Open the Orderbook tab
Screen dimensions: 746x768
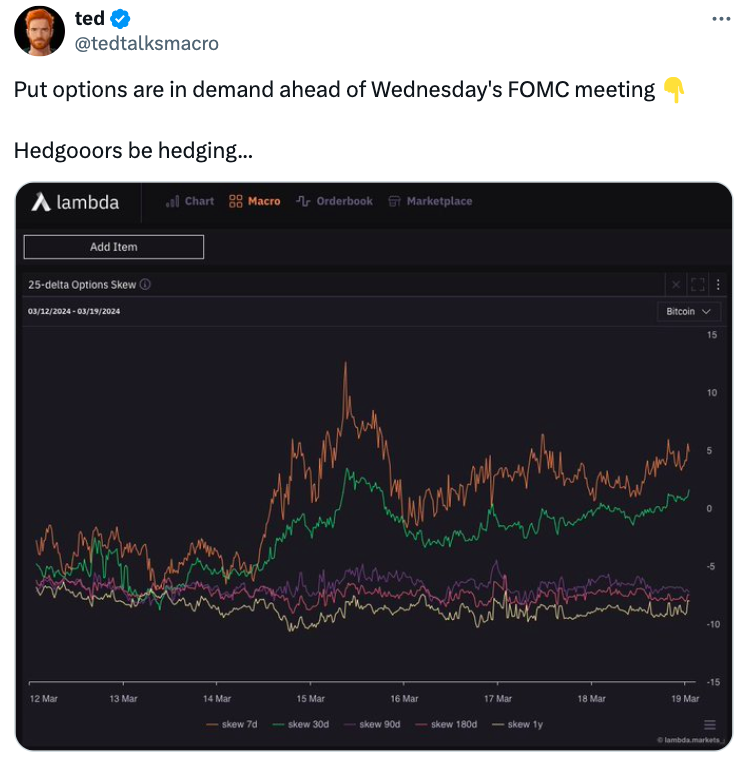[x=334, y=201]
